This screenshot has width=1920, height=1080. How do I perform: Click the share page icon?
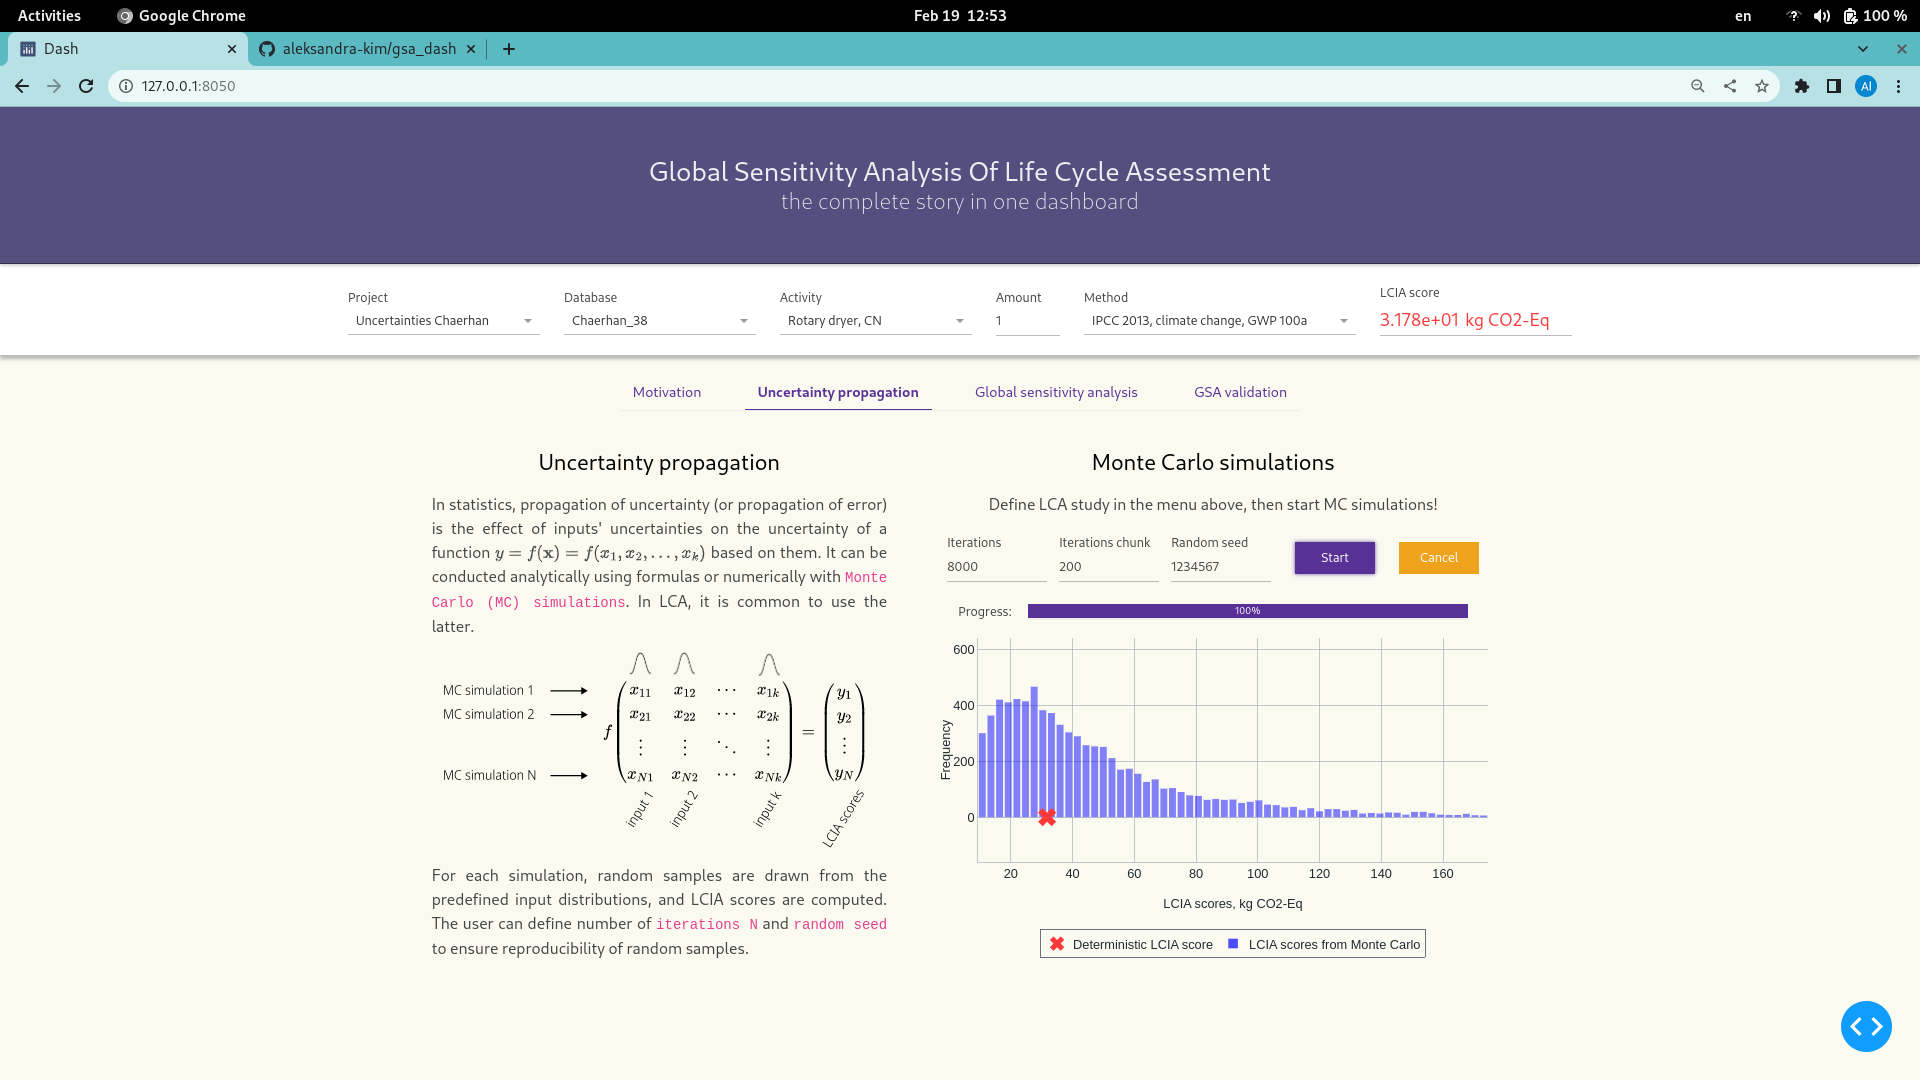click(1730, 86)
